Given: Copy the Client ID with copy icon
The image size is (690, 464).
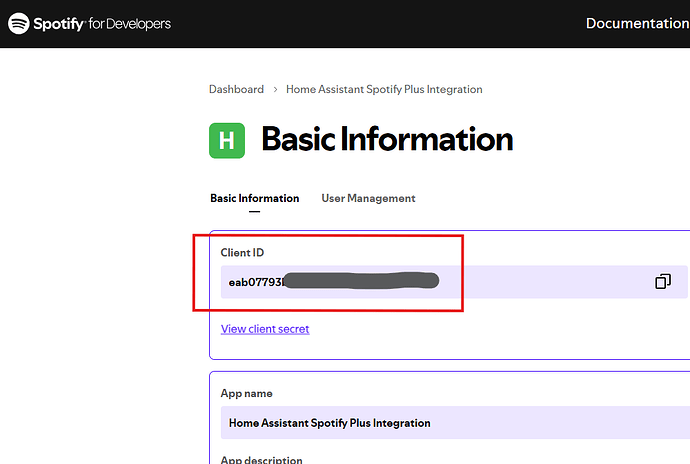Looking at the screenshot, I should 663,281.
